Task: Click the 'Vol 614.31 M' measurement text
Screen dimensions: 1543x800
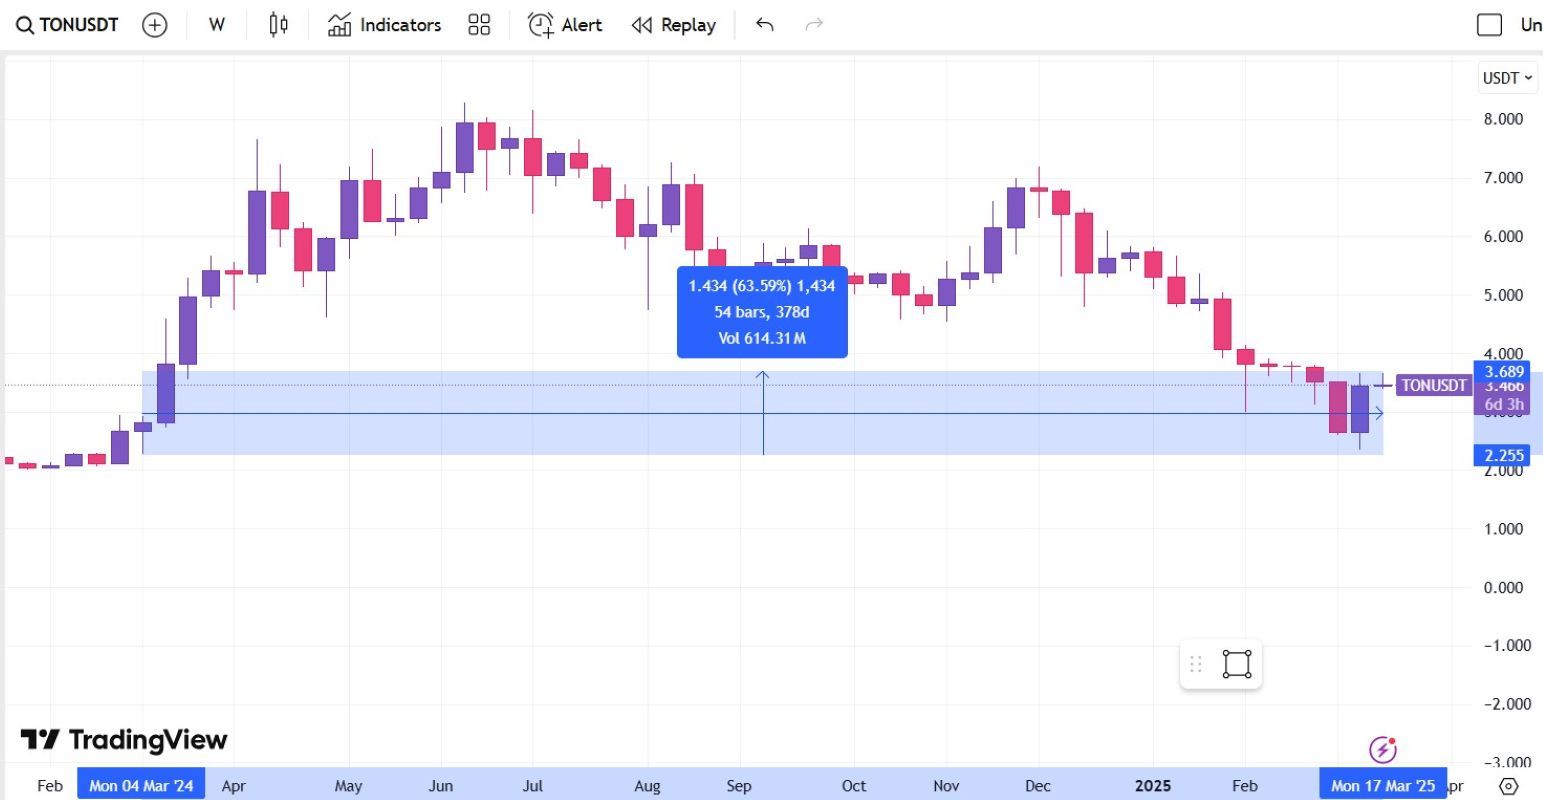Action: pyautogui.click(x=762, y=338)
